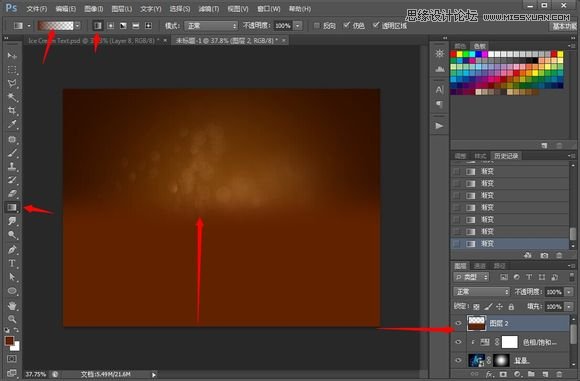Select the Crop tool
Viewport: 580px width, 381px height.
coord(12,111)
